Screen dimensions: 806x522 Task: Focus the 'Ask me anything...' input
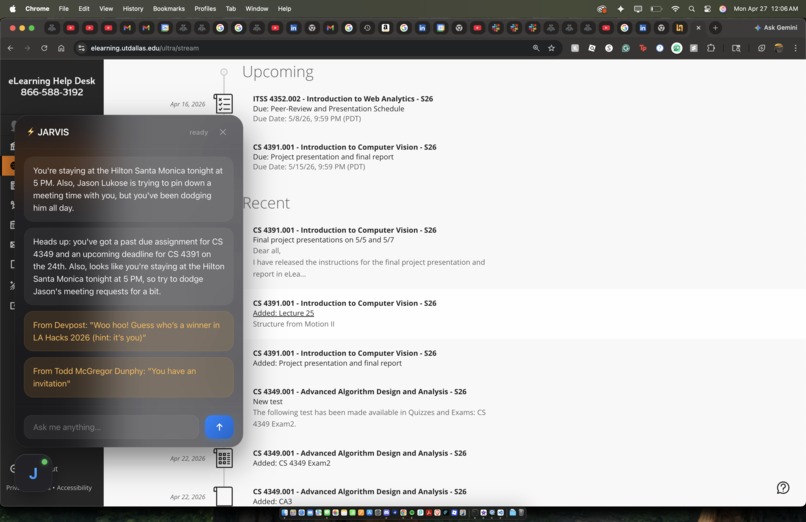tap(112, 427)
